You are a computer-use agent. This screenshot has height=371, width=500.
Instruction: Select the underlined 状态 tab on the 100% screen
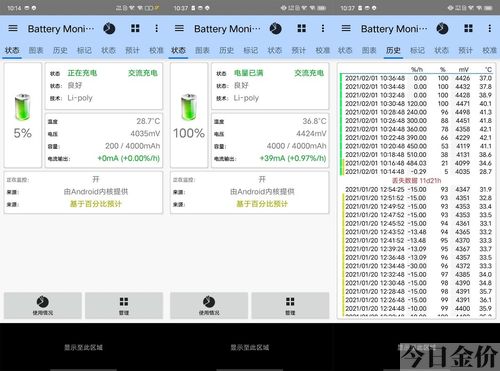tap(178, 50)
